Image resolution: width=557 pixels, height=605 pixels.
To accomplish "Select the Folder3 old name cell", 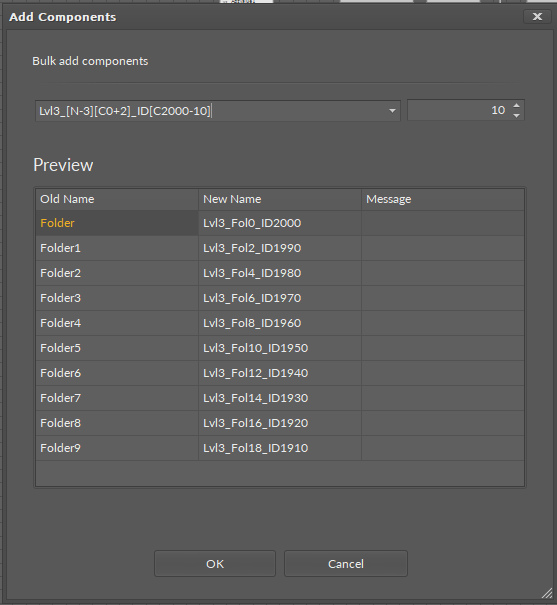I will (117, 298).
